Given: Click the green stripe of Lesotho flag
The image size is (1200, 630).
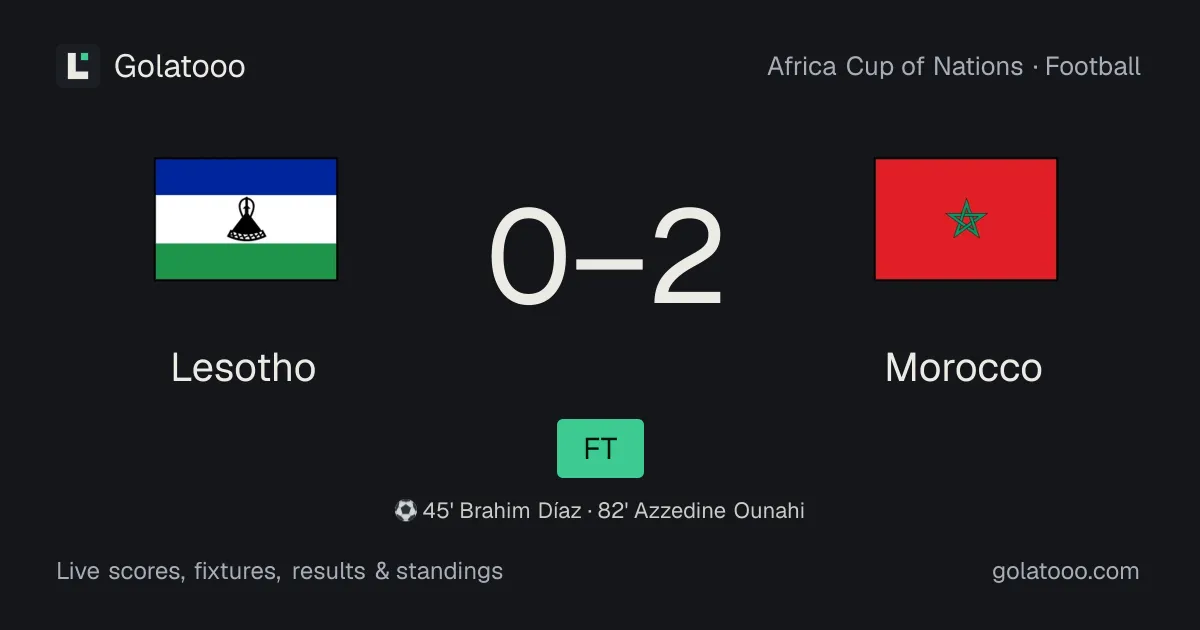Looking at the screenshot, I should 246,261.
